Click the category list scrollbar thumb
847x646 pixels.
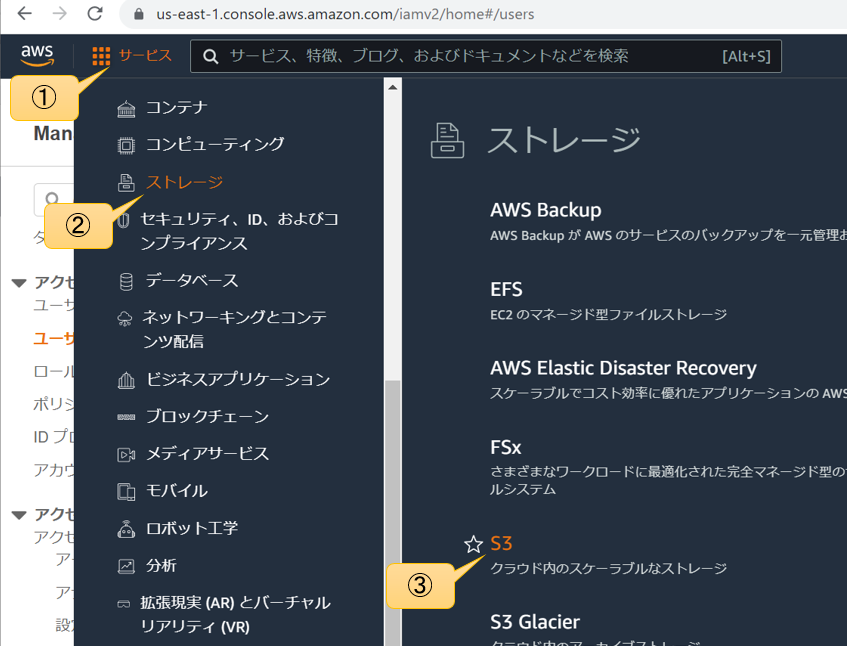tap(393, 512)
